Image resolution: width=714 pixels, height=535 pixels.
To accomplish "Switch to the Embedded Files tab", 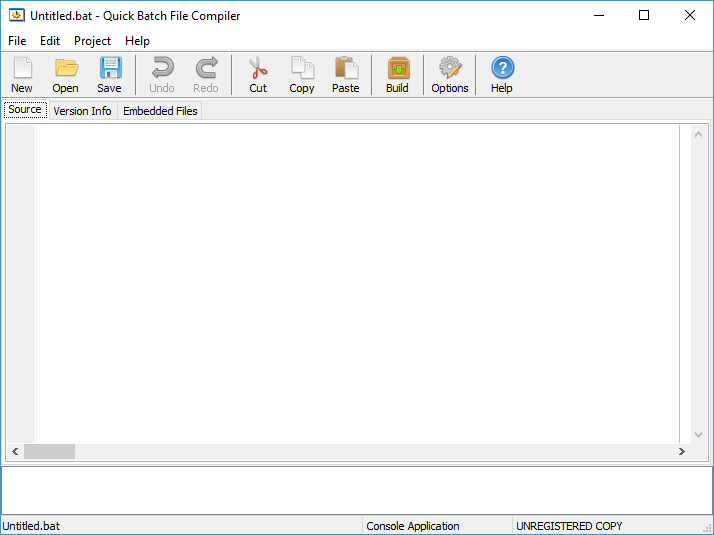I will point(160,111).
